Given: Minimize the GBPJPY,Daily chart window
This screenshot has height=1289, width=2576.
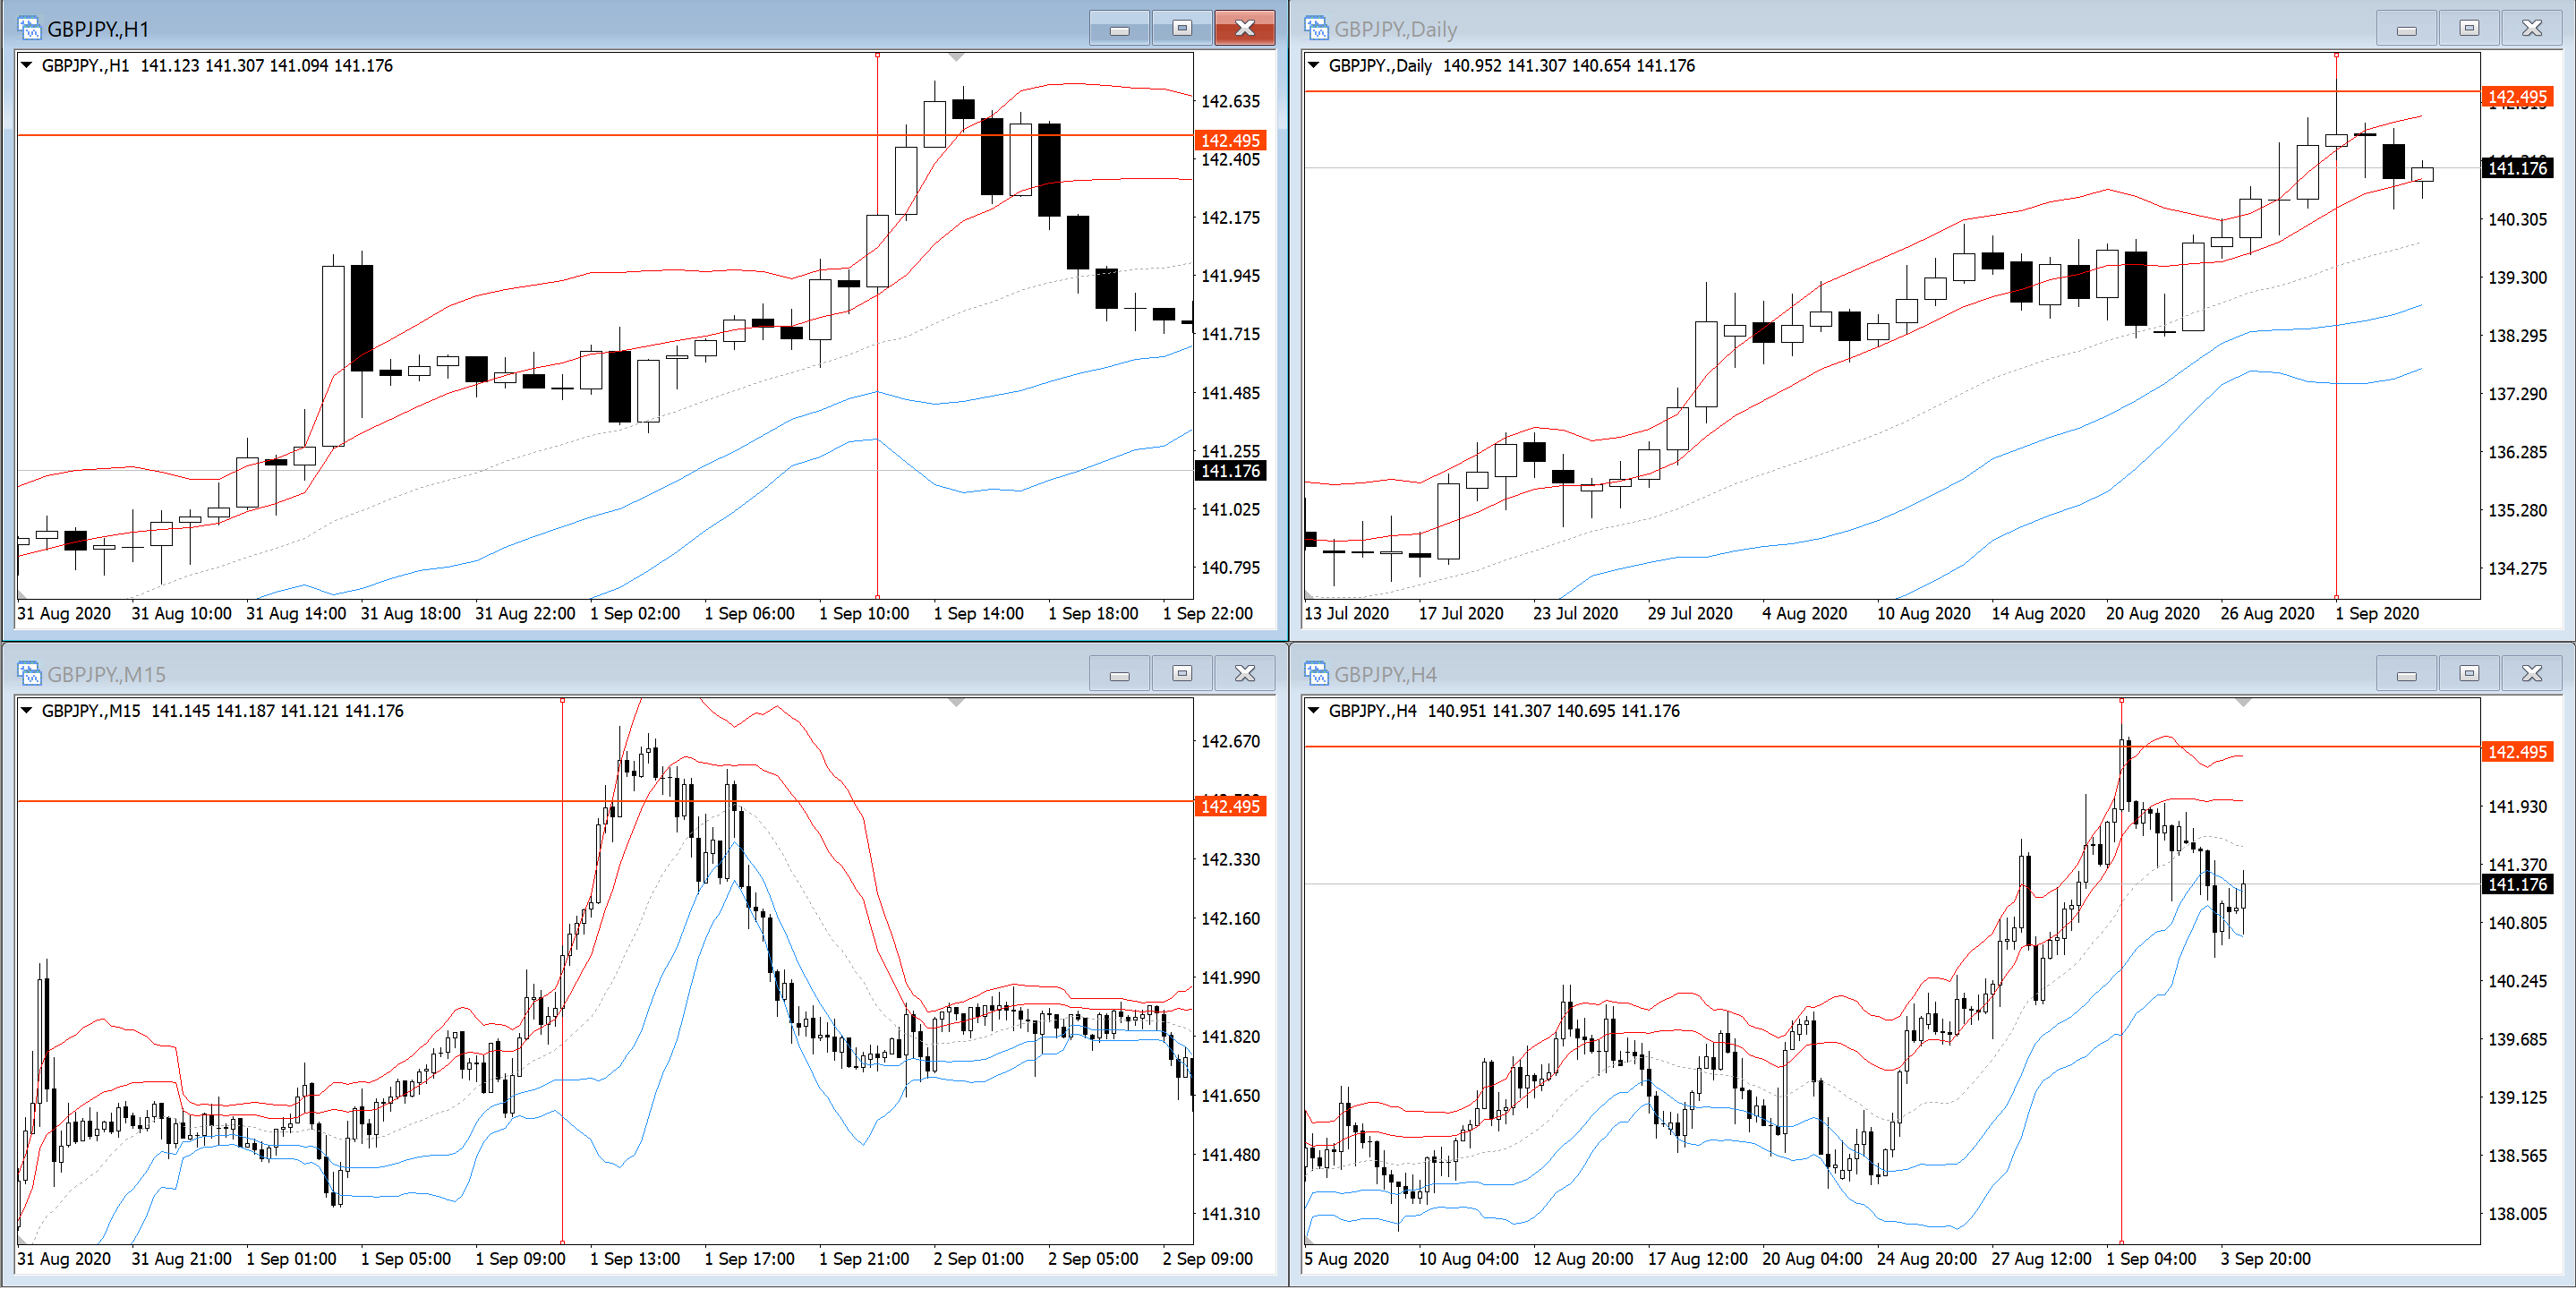Looking at the screenshot, I should [2406, 28].
